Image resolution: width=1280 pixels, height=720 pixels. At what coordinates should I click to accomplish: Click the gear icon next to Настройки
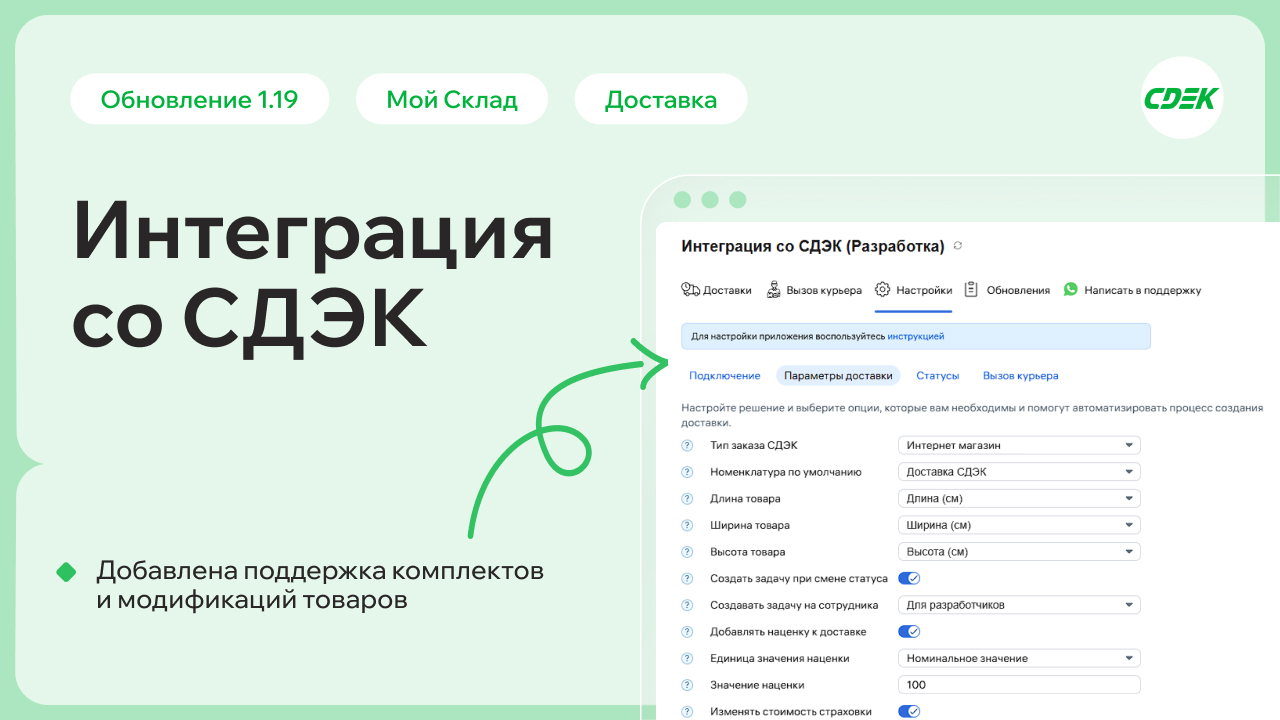(x=882, y=290)
